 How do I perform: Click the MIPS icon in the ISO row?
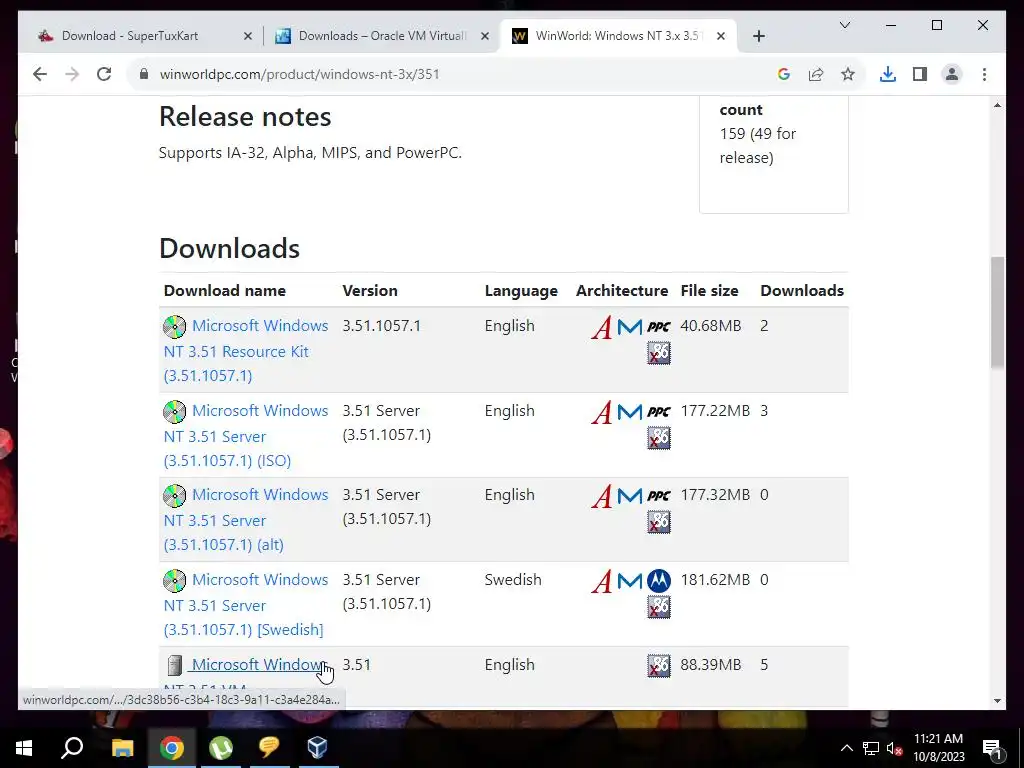point(630,412)
